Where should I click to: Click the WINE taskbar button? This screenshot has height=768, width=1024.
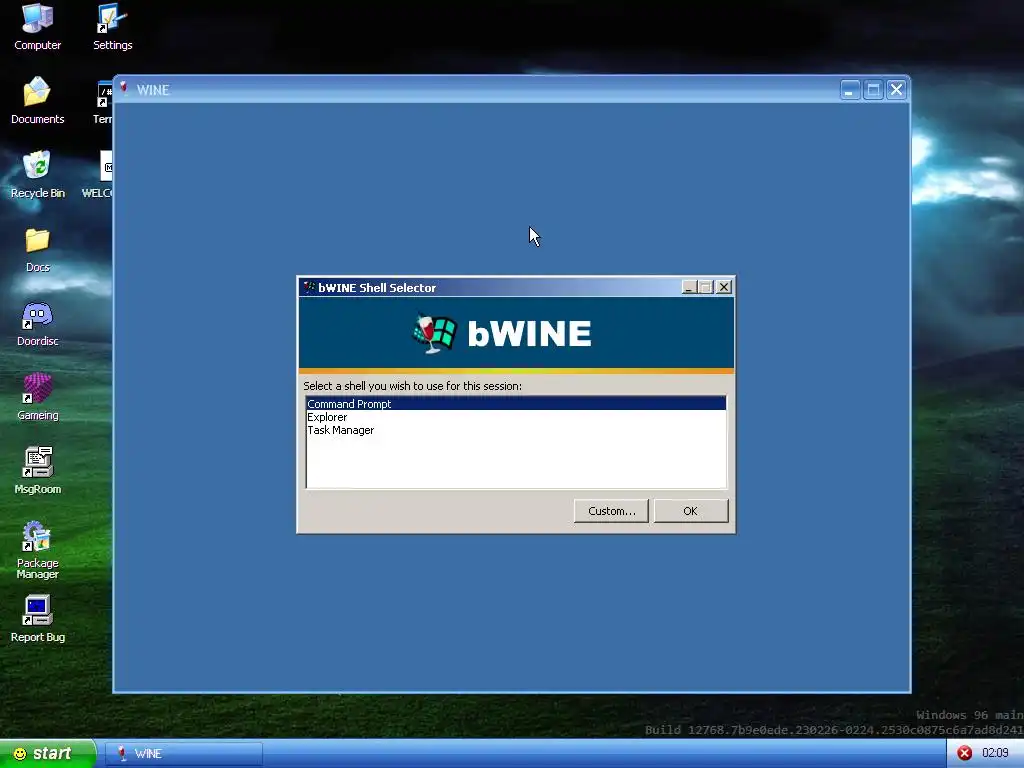pyautogui.click(x=184, y=754)
